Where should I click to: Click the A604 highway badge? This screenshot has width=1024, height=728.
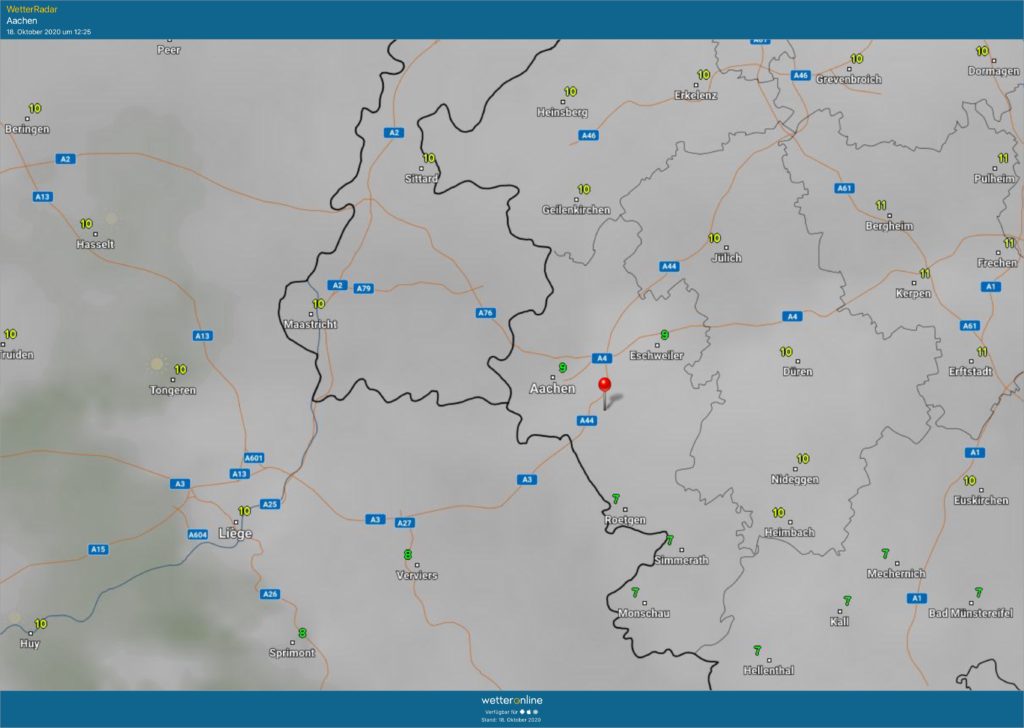tap(198, 535)
